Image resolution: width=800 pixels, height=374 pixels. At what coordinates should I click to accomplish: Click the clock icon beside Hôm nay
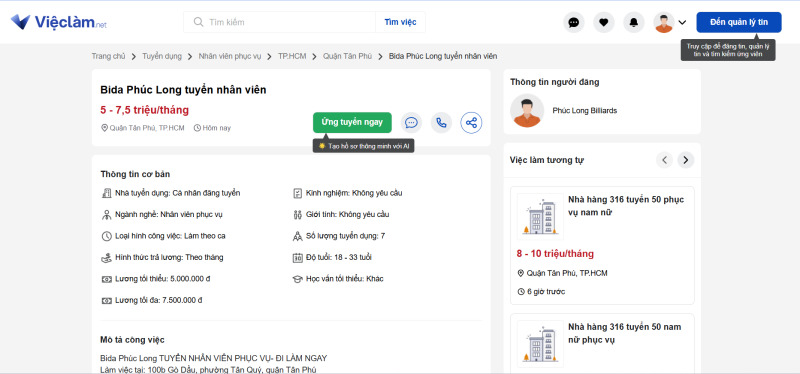(x=197, y=128)
